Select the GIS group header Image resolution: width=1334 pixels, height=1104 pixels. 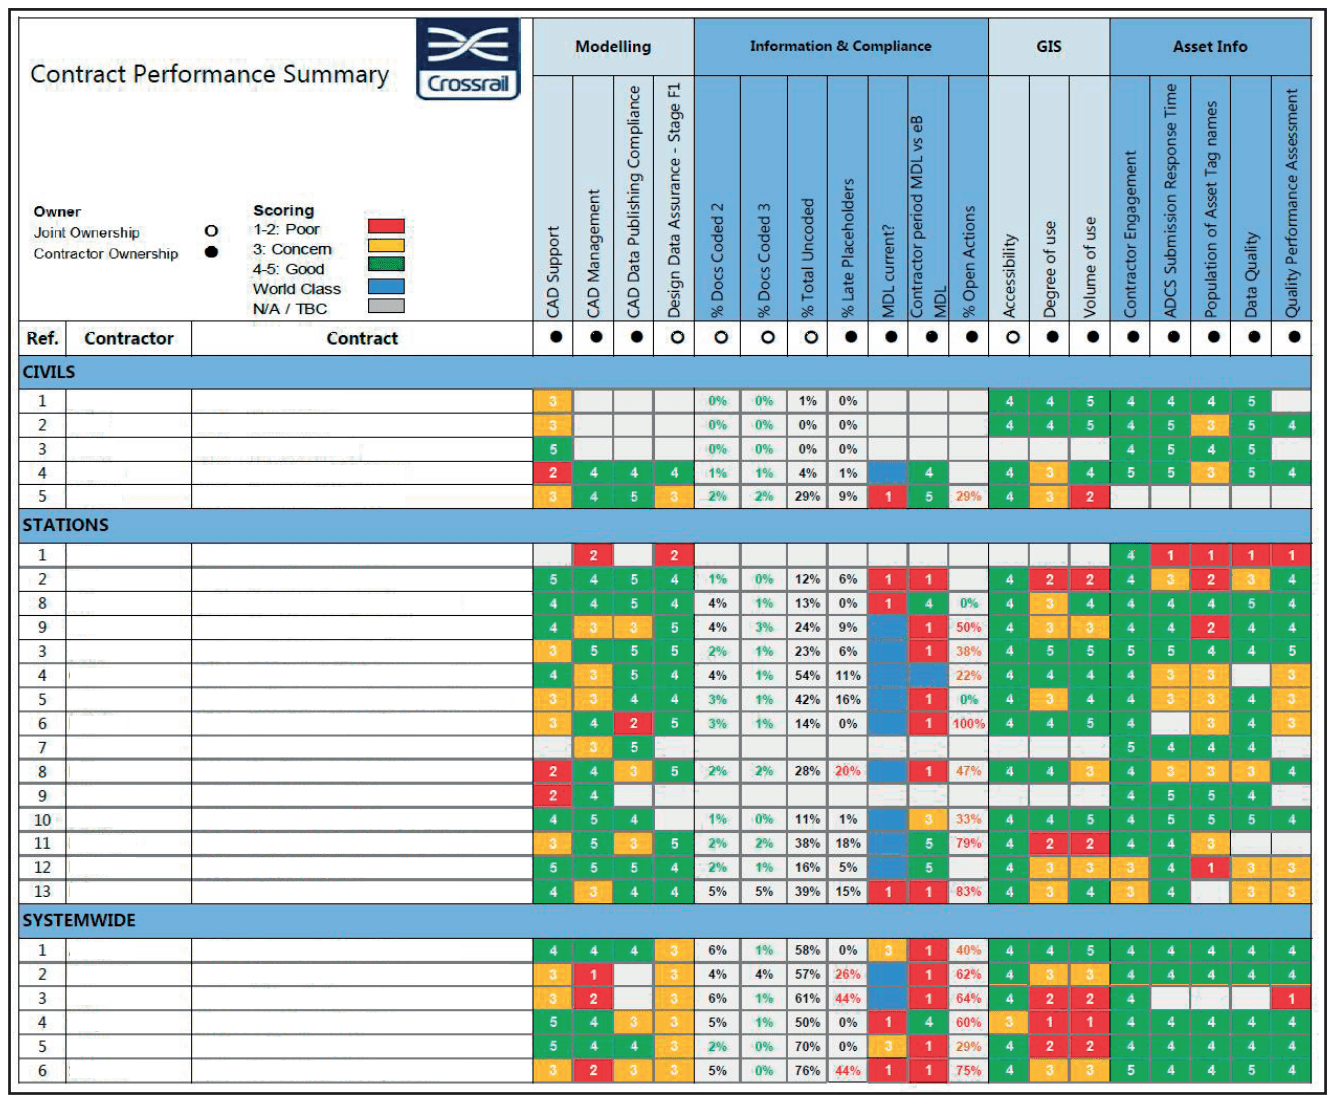tap(1049, 47)
